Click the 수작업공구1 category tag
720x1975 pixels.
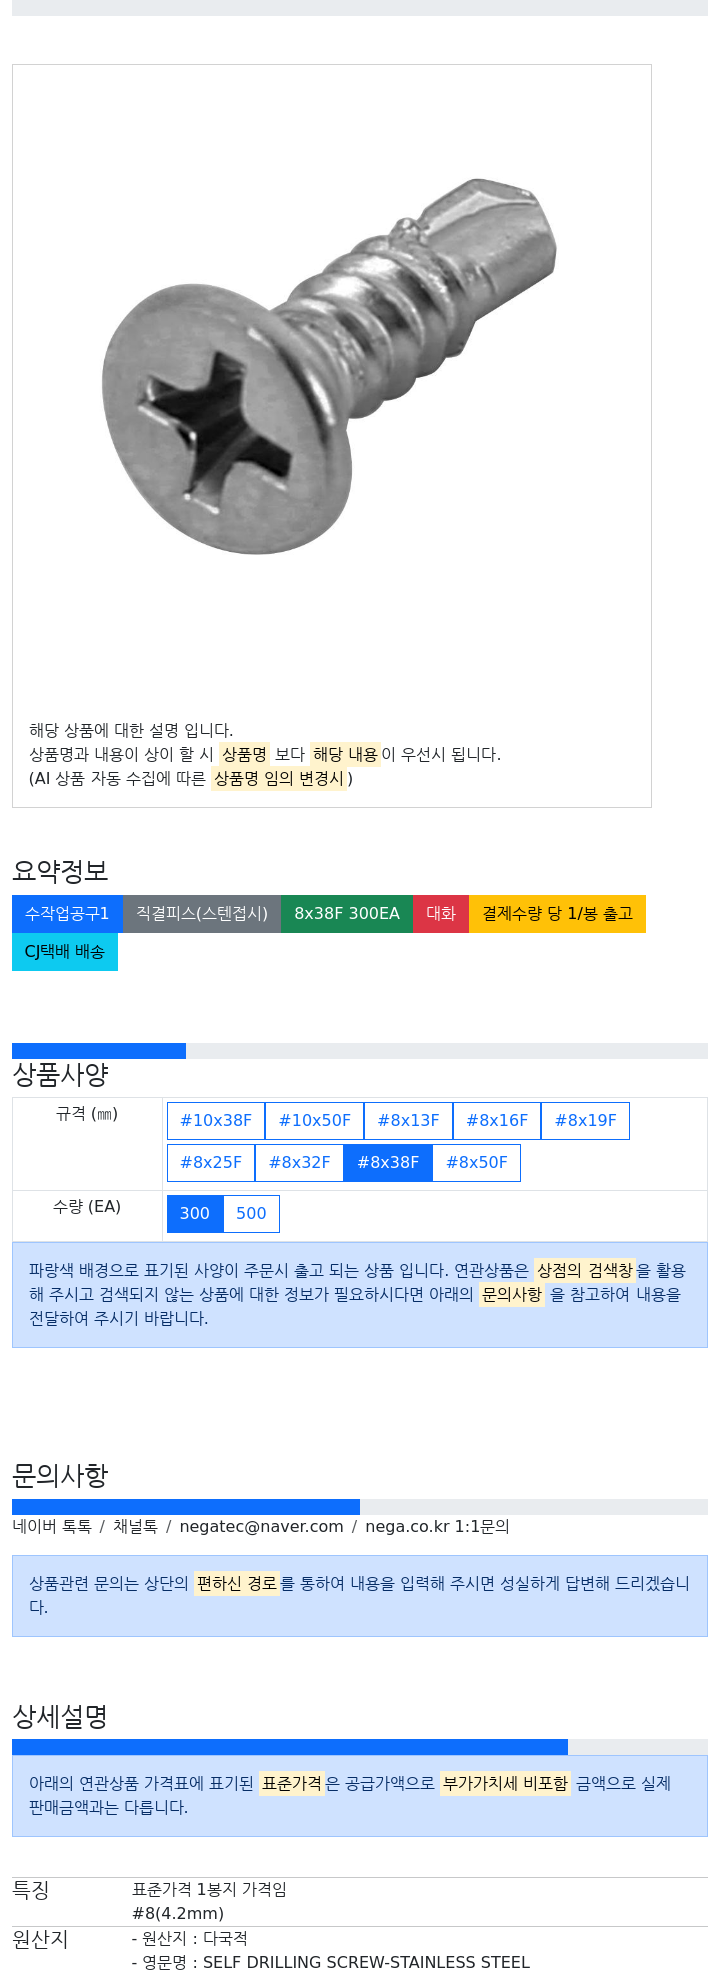point(67,914)
